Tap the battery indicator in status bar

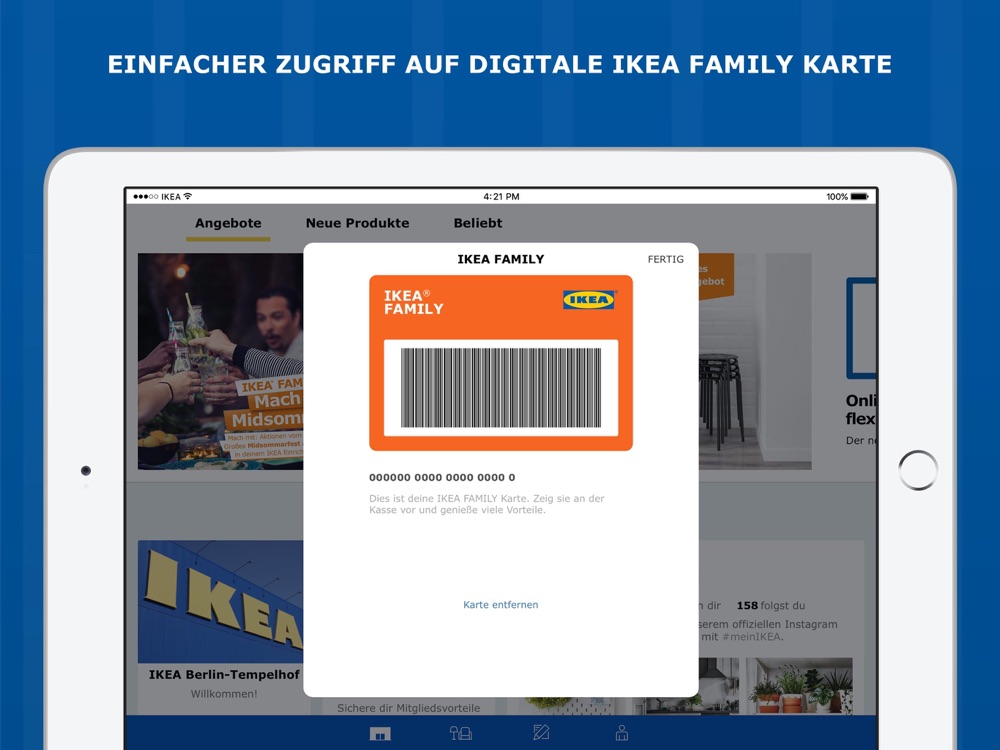(x=859, y=196)
